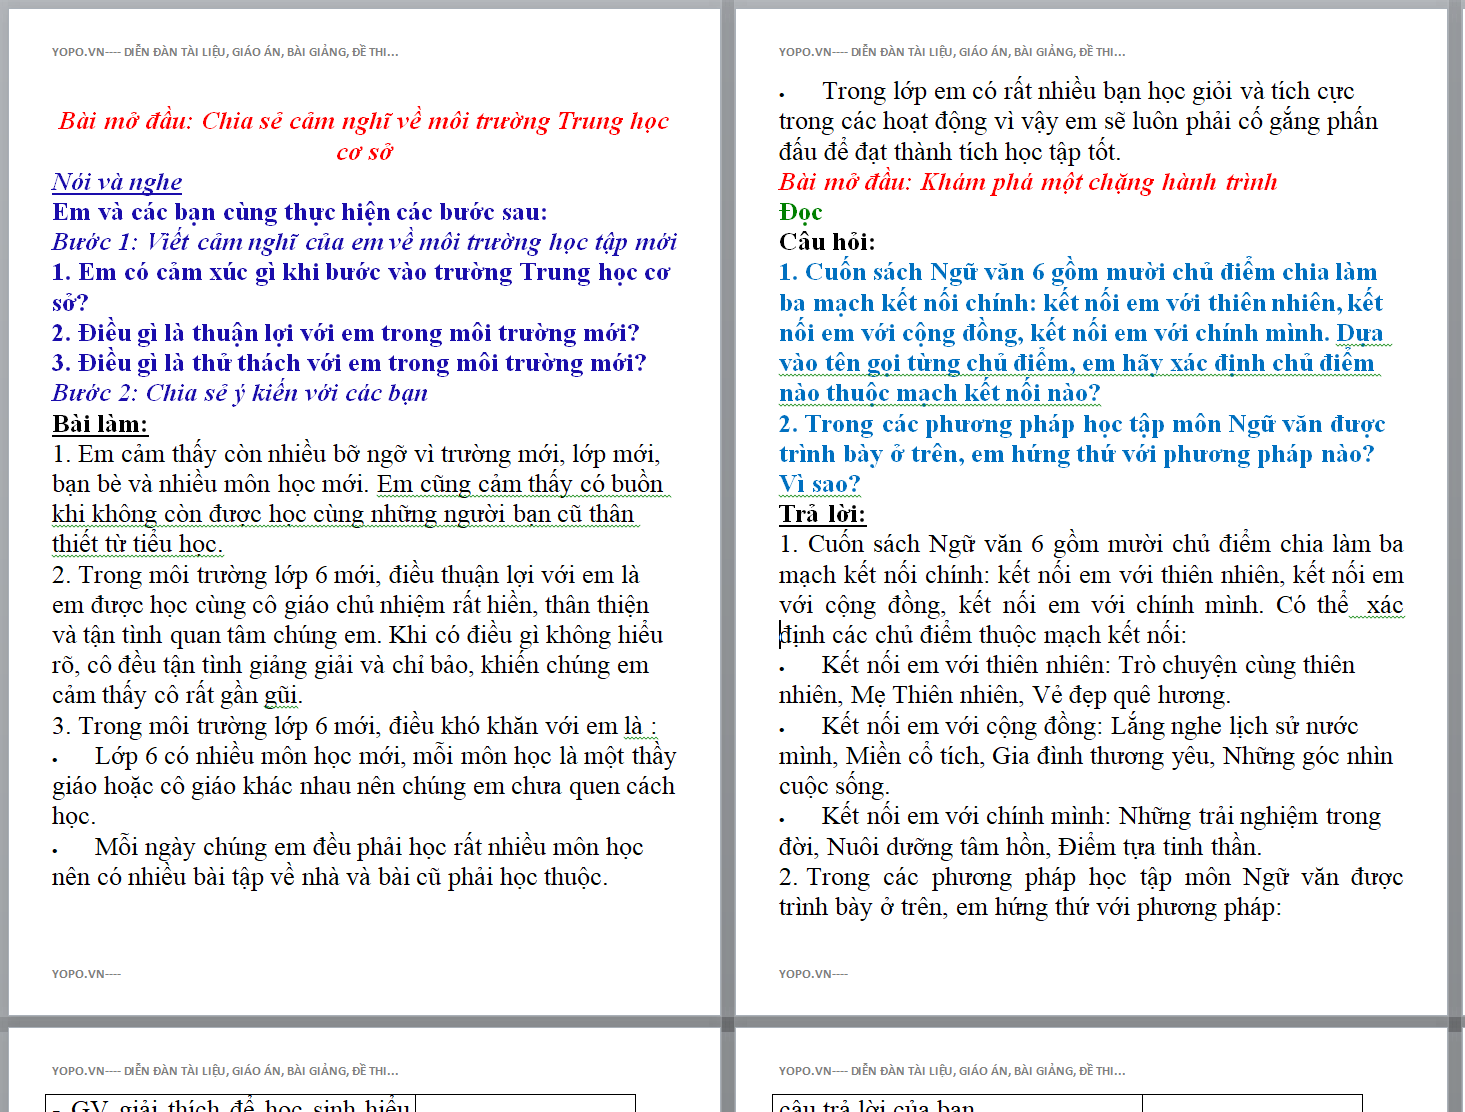Click the line starting "2. Trong môi trường lớp 6 mới, điều thuận lợi"
This screenshot has width=1465, height=1112.
point(346,575)
